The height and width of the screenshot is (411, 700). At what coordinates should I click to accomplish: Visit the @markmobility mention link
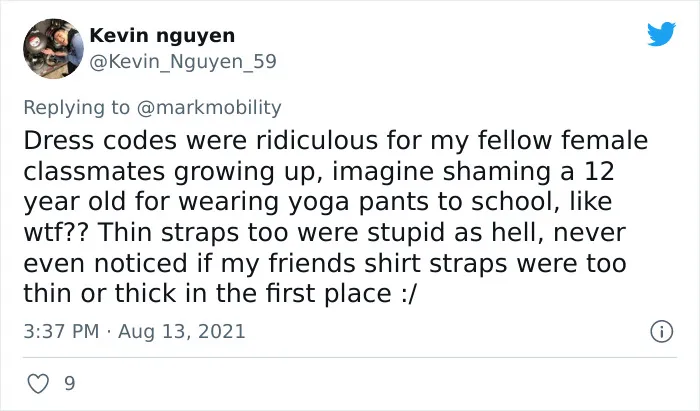coord(209,108)
